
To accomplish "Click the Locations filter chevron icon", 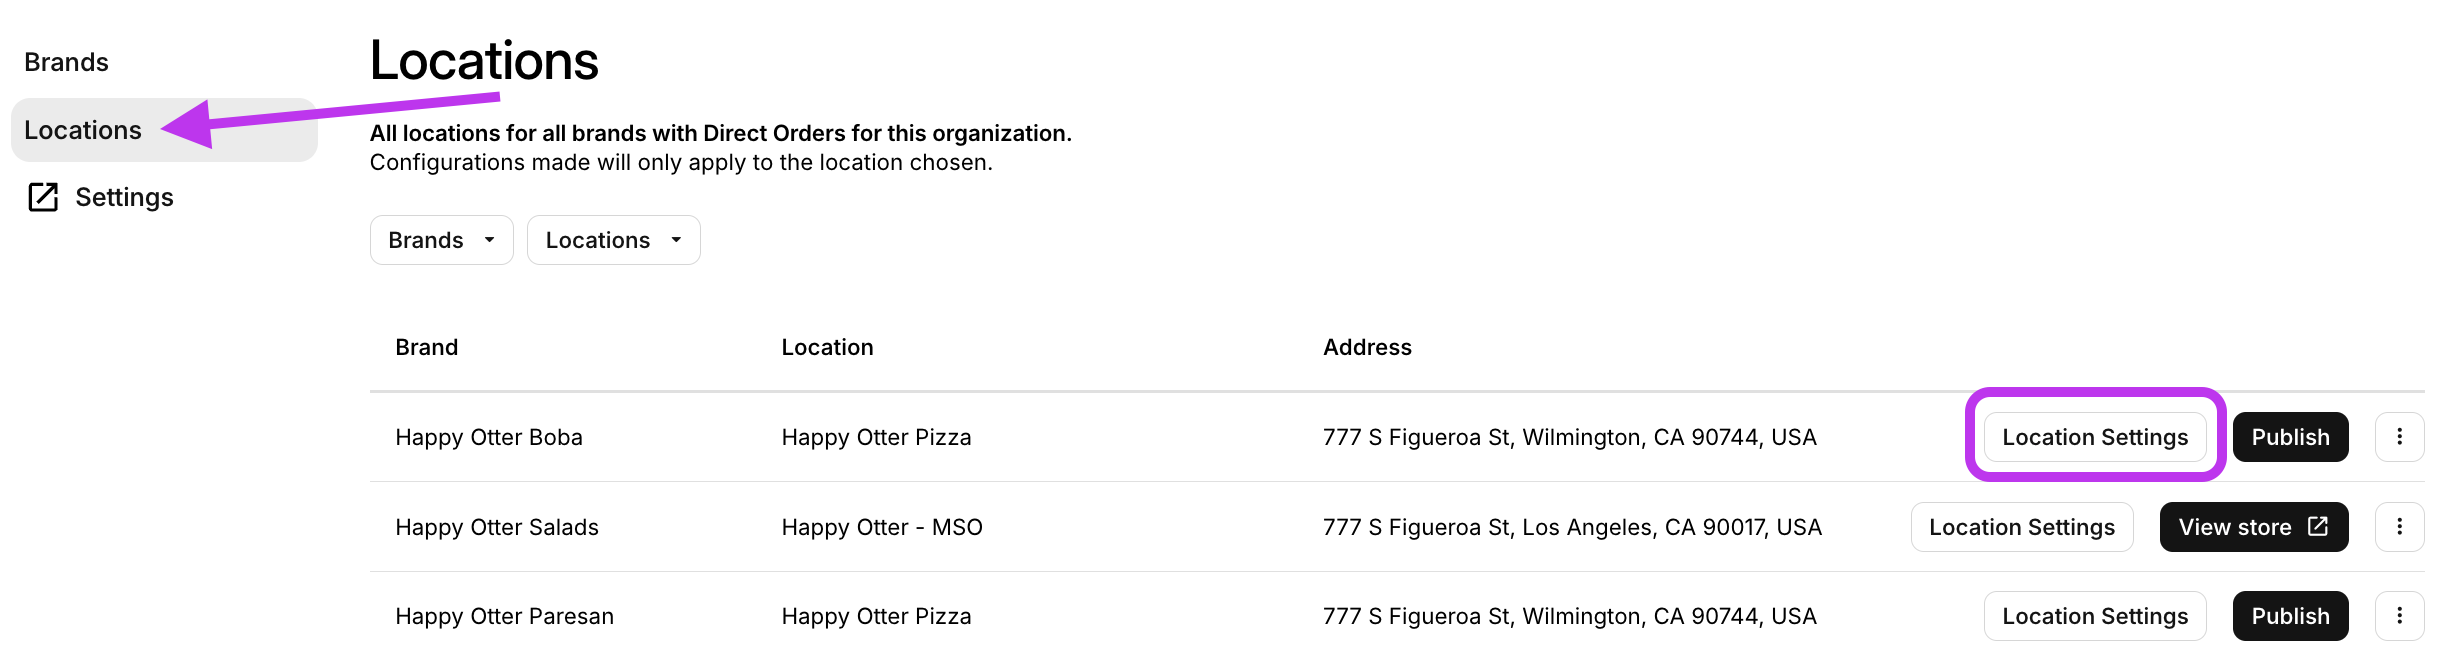I will pos(676,240).
